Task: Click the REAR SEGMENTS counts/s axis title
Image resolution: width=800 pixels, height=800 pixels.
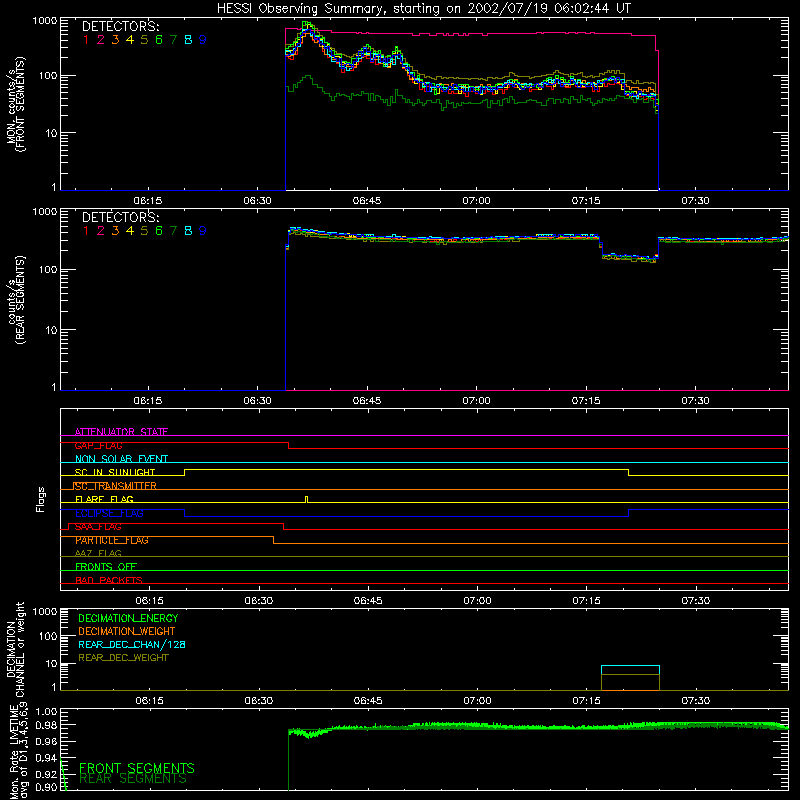Action: pos(16,300)
